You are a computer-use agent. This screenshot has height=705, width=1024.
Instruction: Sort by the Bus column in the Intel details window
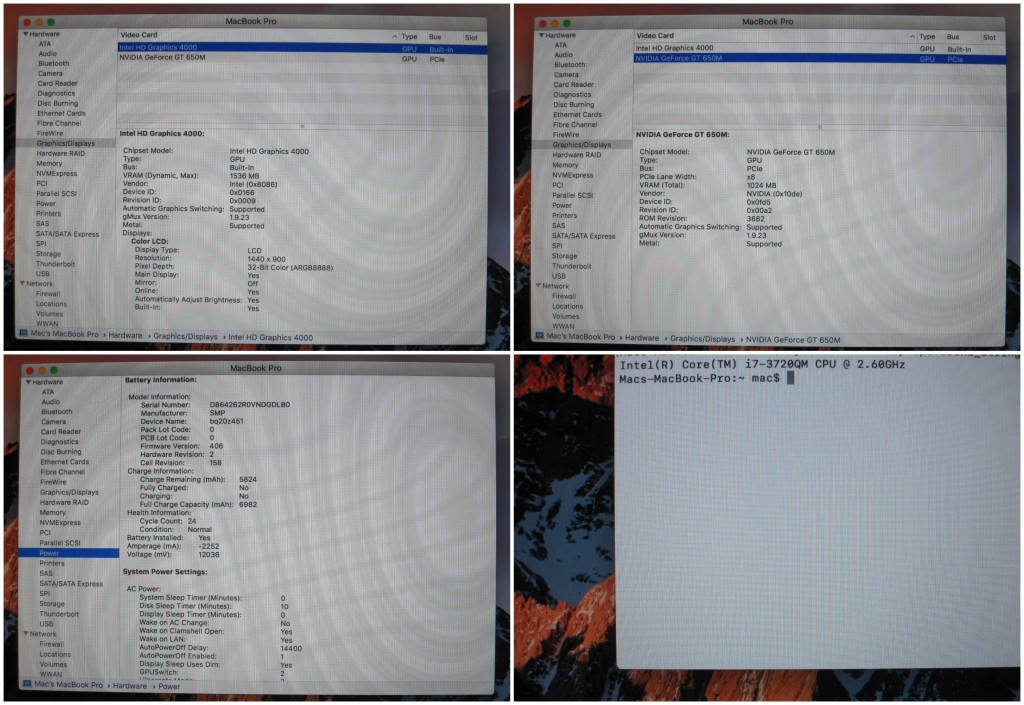435,37
